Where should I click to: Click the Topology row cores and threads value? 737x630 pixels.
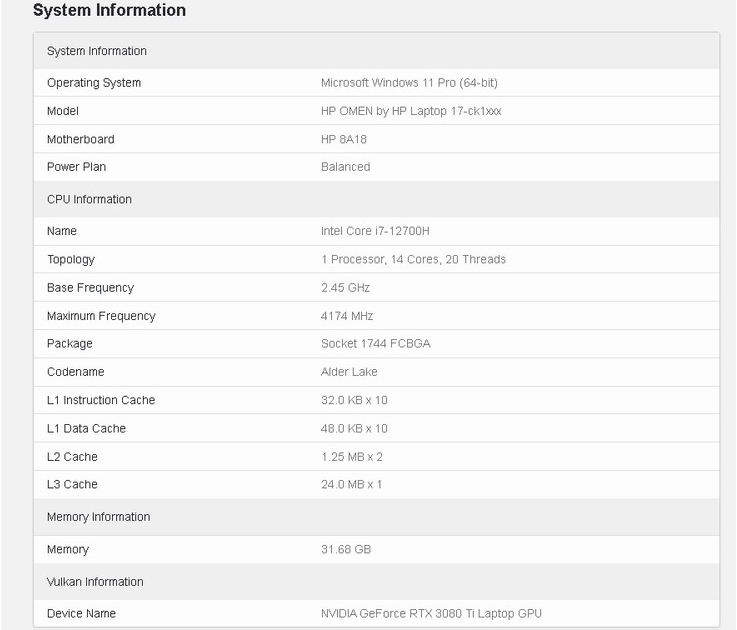click(413, 259)
